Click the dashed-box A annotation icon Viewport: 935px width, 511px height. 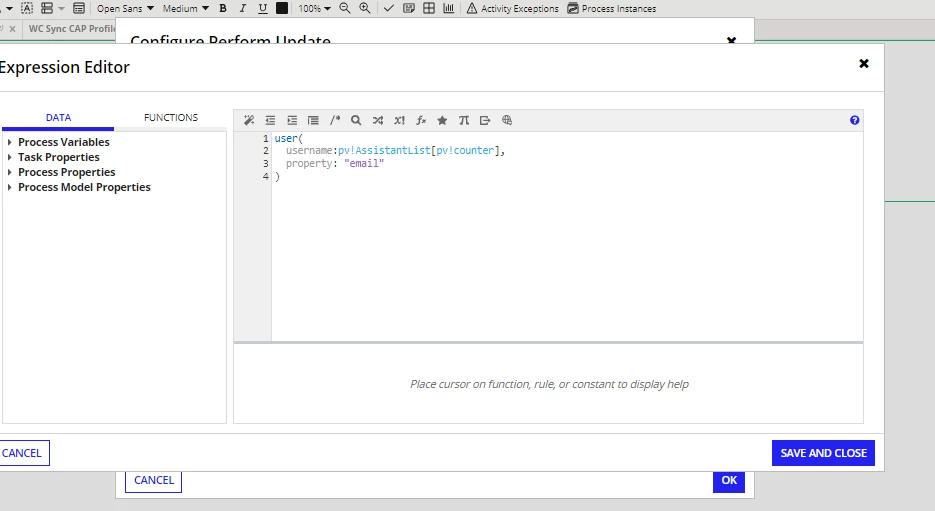click(27, 8)
